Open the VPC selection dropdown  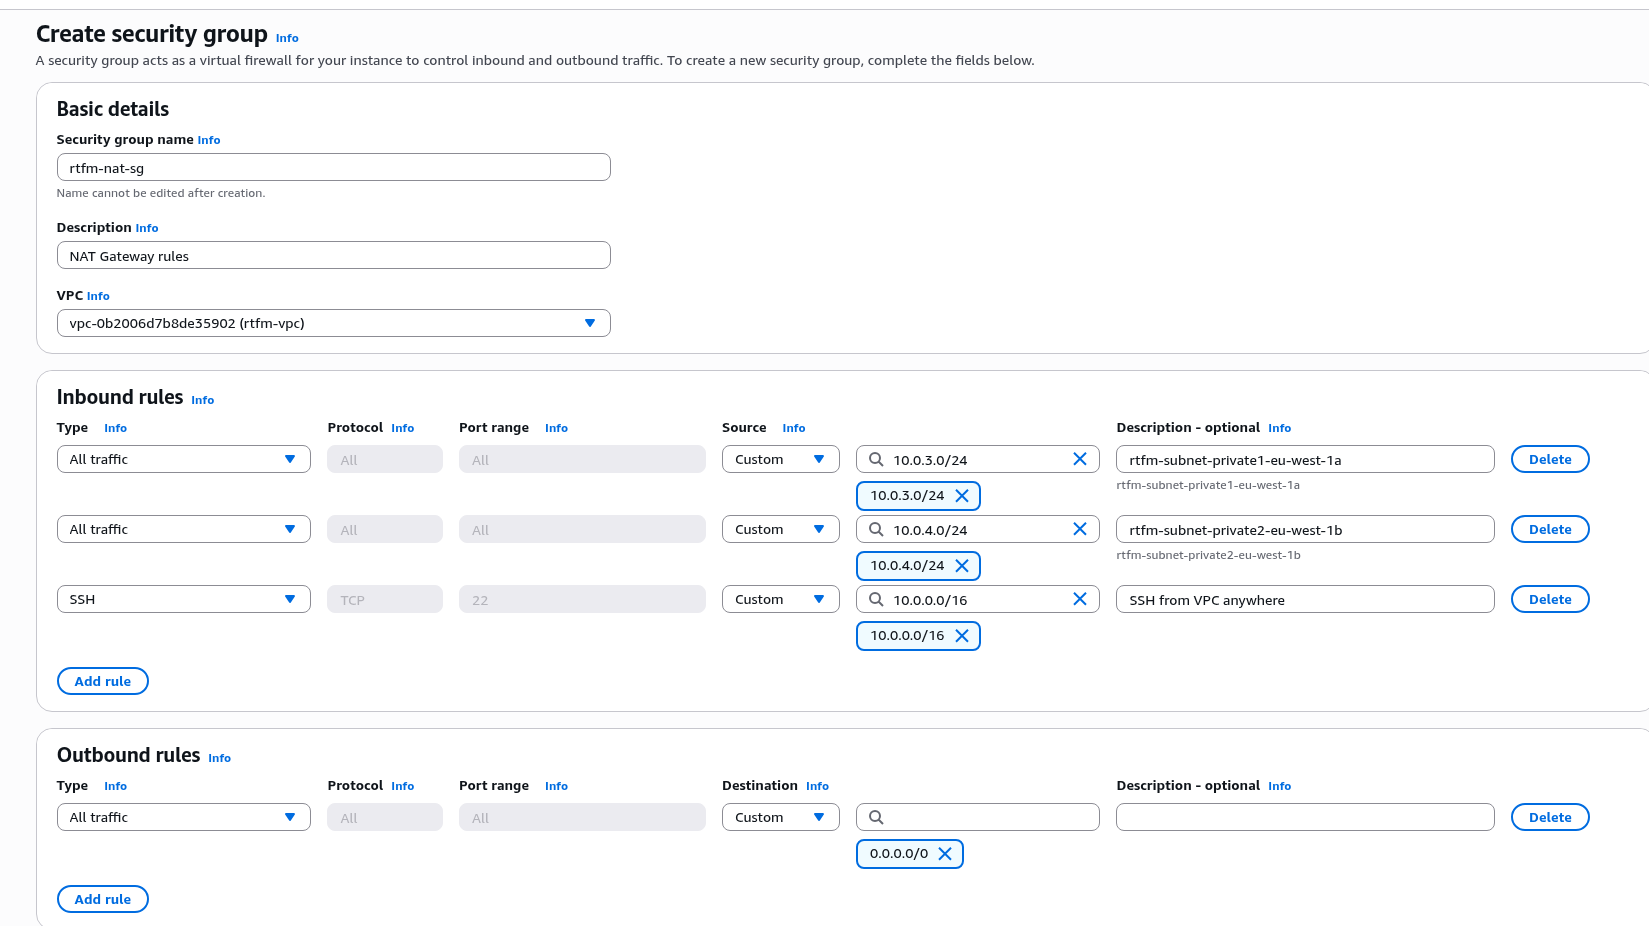pos(333,323)
